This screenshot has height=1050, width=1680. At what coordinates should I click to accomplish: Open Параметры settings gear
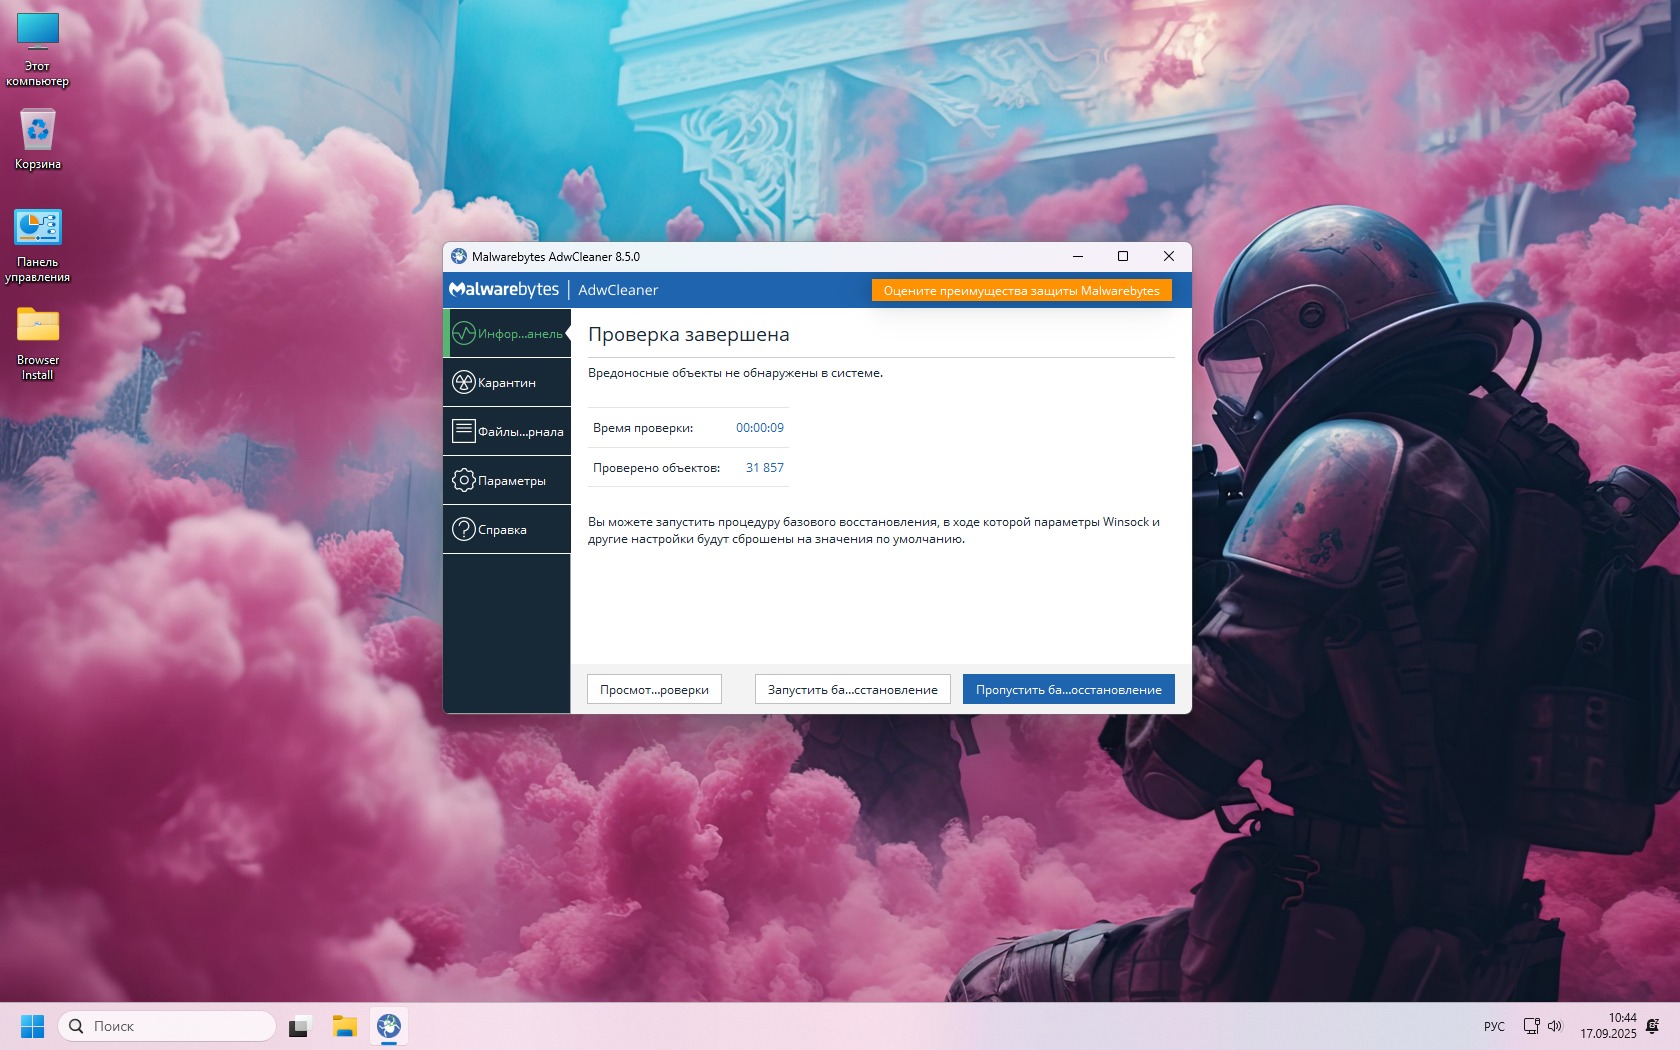pyautogui.click(x=507, y=480)
